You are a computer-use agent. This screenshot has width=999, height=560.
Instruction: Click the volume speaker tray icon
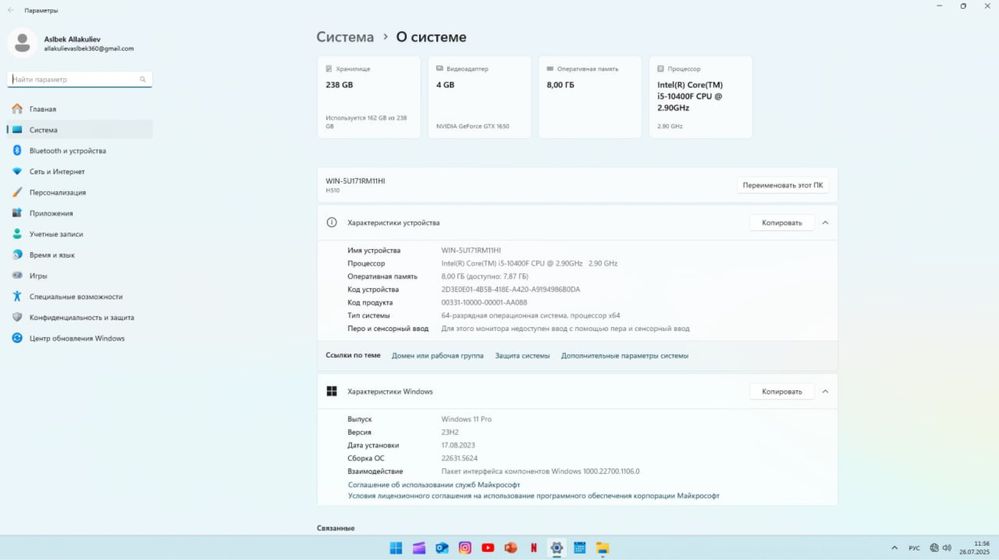coord(947,548)
